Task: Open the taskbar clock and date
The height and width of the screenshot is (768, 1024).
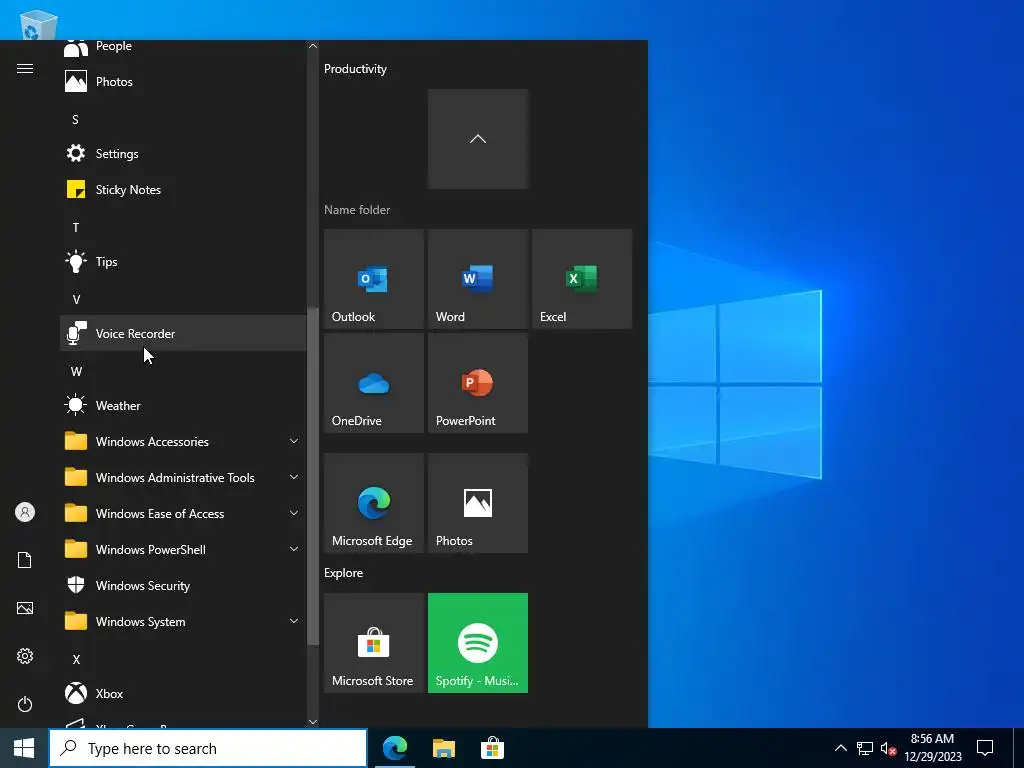Action: coord(933,748)
